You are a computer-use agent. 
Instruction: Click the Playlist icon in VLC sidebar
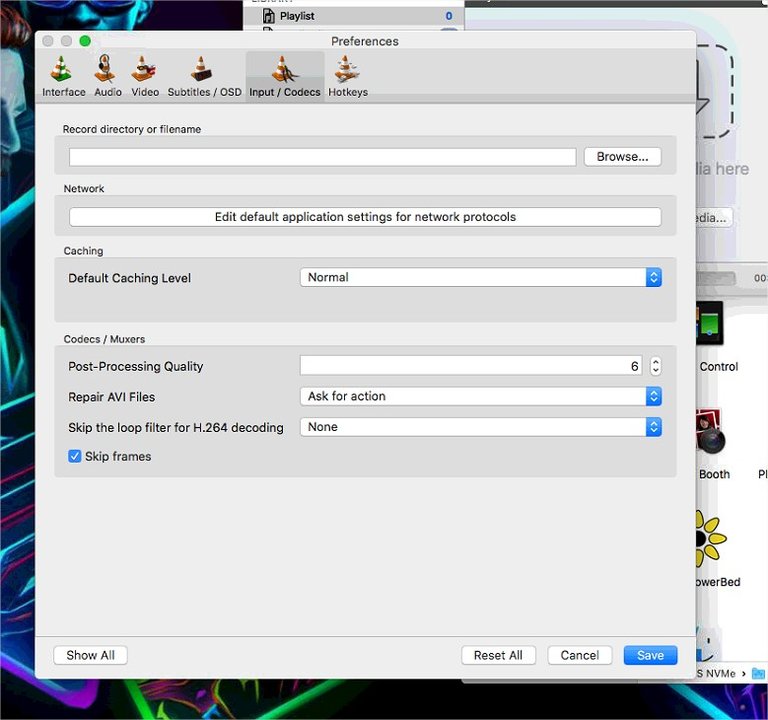[269, 16]
